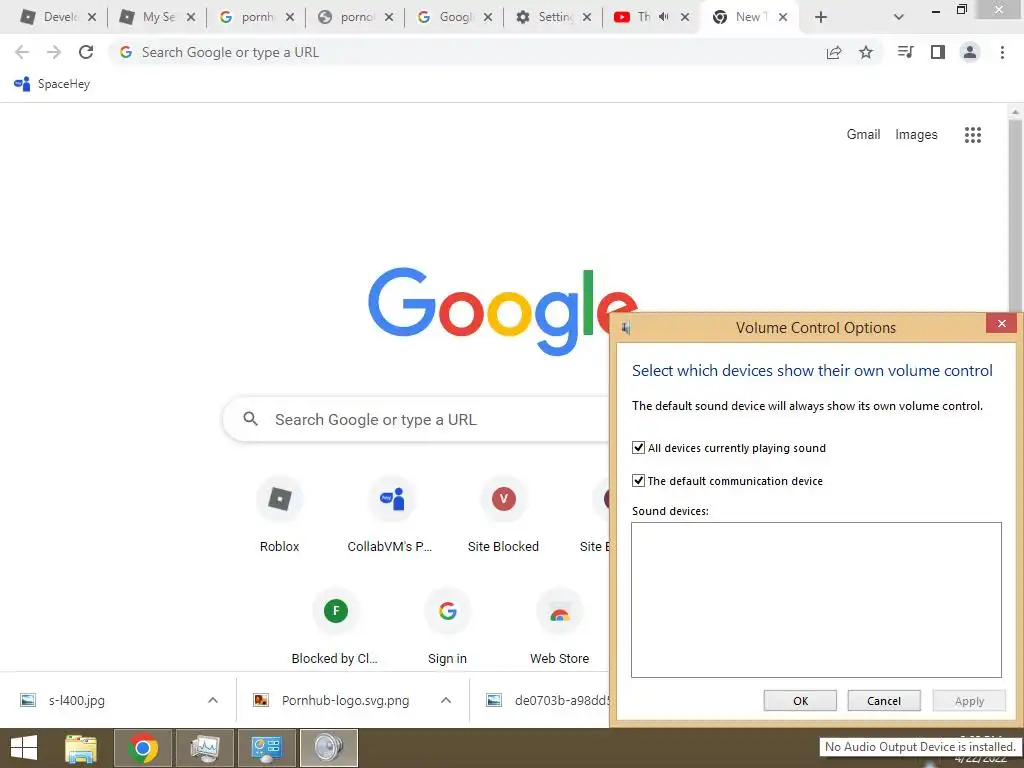Screen dimensions: 1024x768
Task: Open the Chrome profile avatar
Action: coord(970,52)
